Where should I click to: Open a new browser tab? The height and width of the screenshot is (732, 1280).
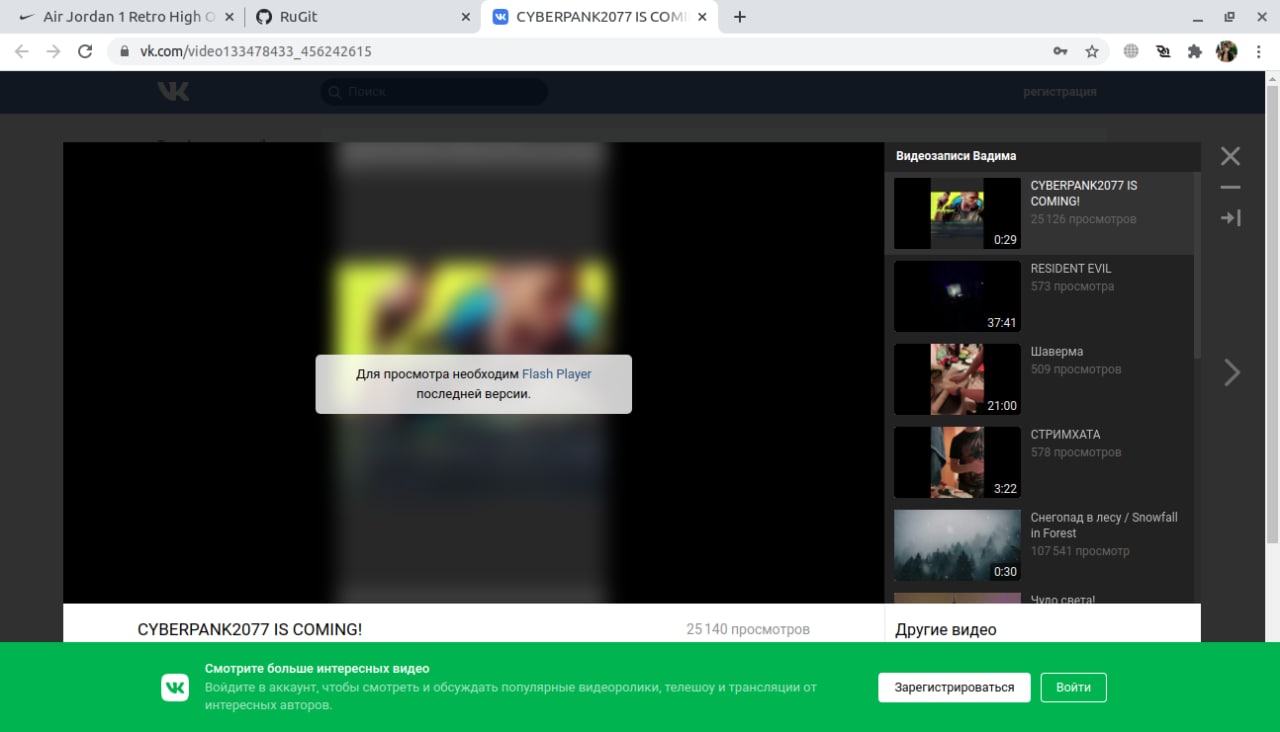740,17
